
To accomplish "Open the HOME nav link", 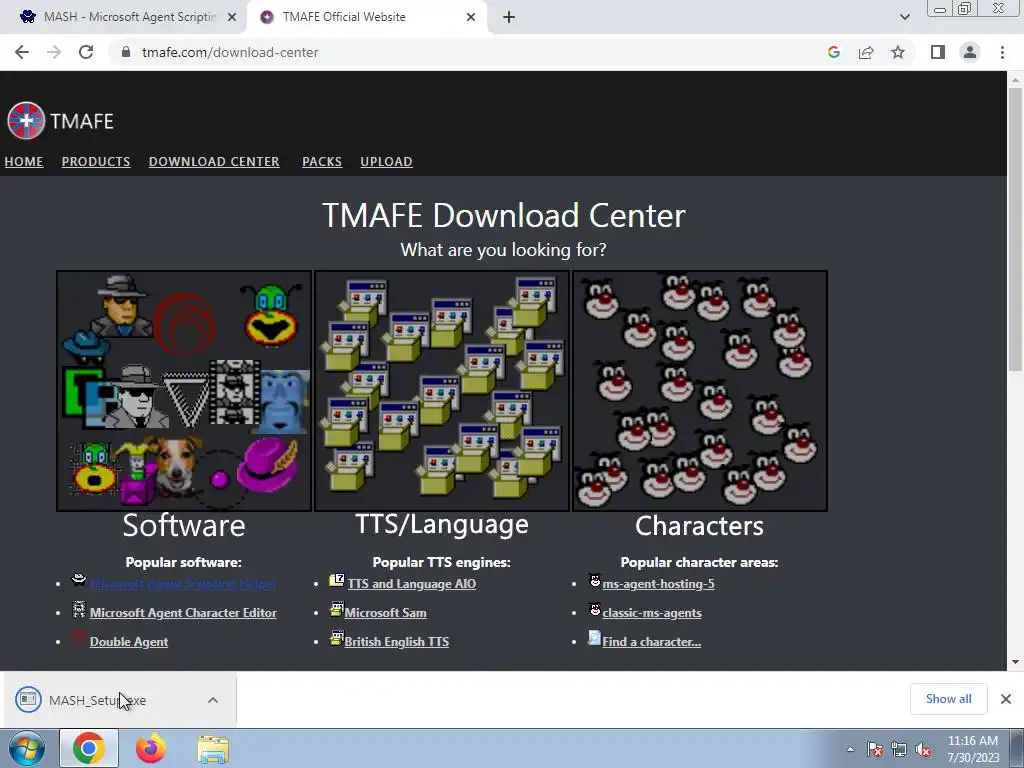I will (24, 161).
